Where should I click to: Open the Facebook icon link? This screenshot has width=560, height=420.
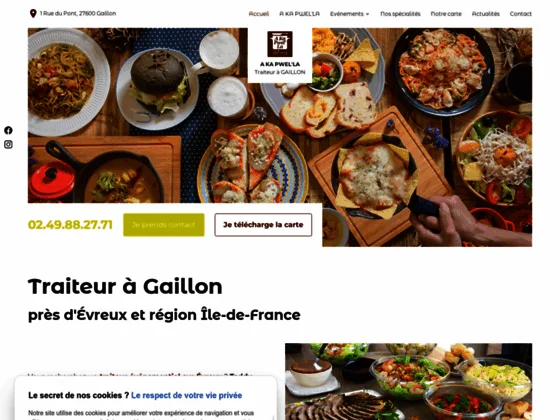pyautogui.click(x=8, y=130)
